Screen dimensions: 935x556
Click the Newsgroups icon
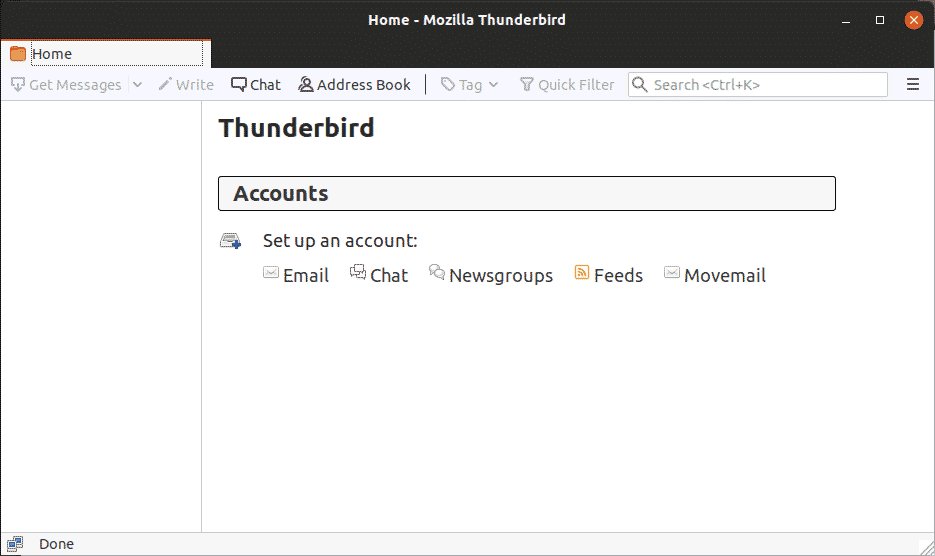(436, 272)
